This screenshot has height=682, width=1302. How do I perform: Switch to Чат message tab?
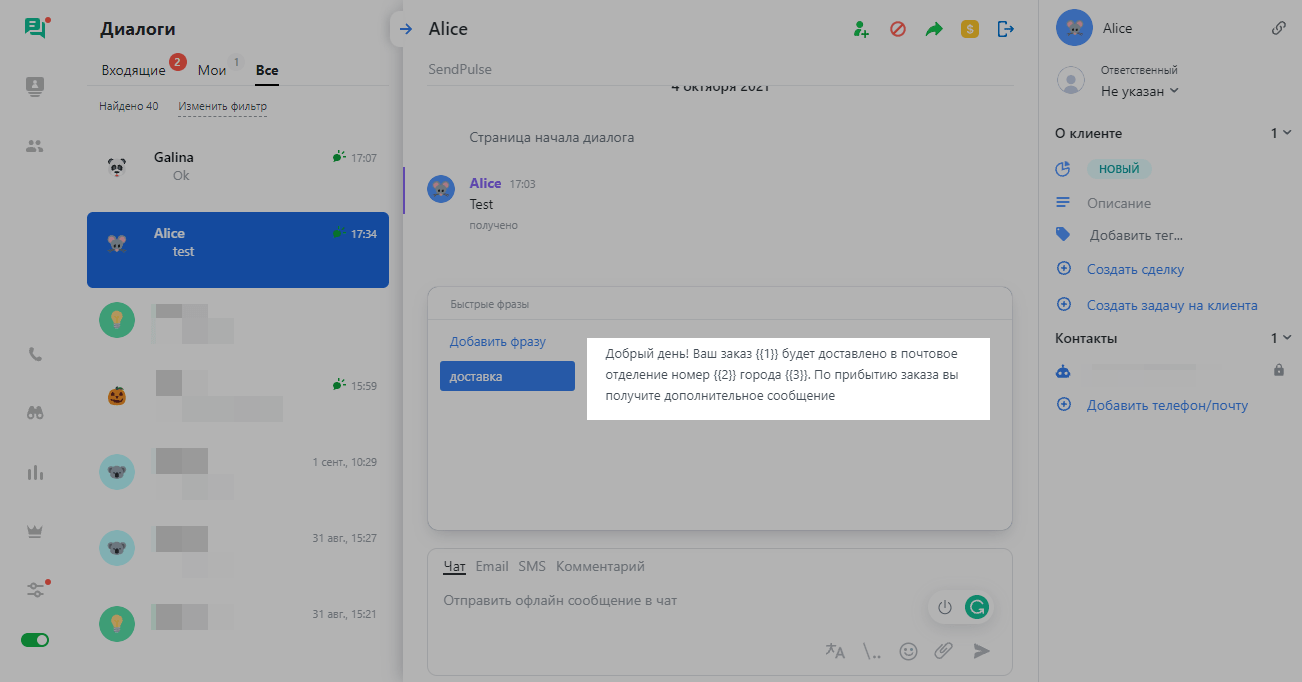[x=455, y=566]
